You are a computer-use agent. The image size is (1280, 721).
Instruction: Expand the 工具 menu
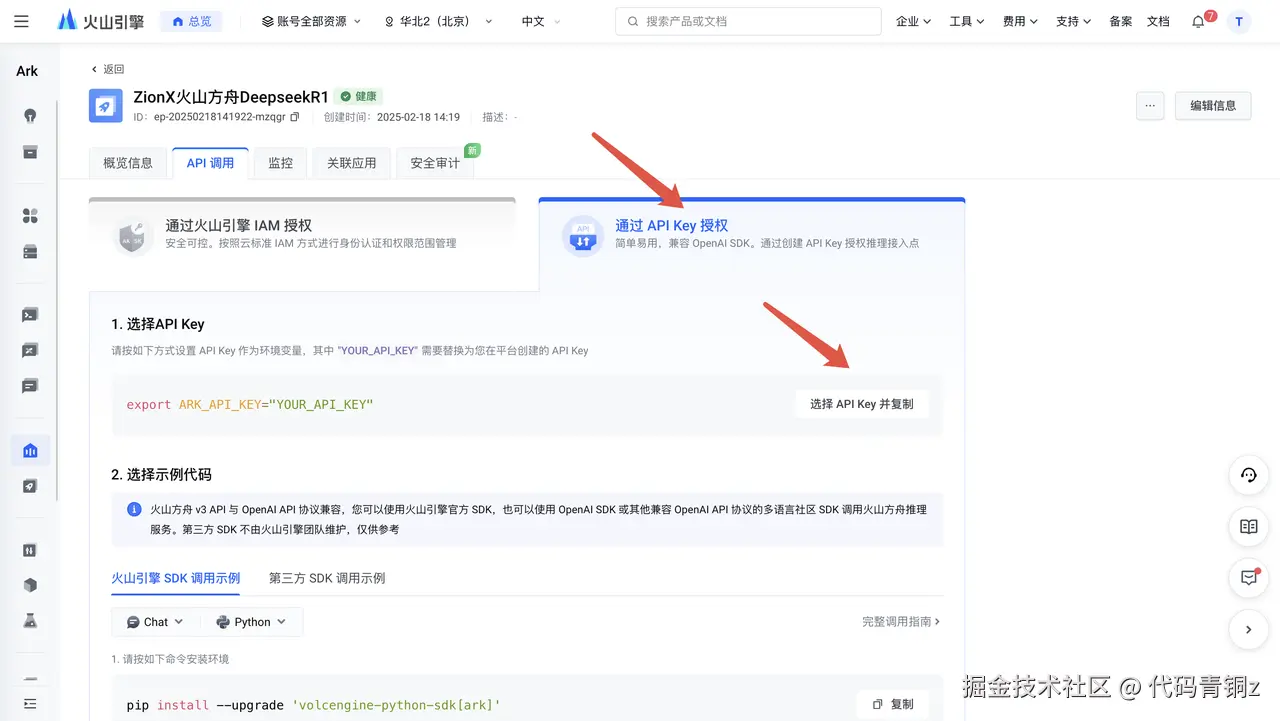click(967, 21)
